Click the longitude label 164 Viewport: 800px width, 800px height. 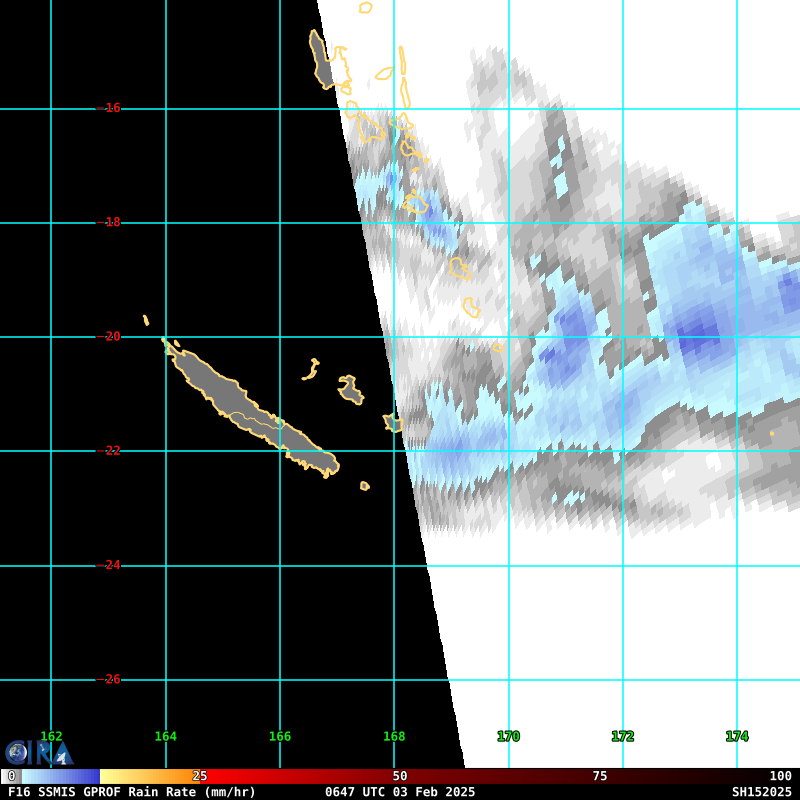165,736
